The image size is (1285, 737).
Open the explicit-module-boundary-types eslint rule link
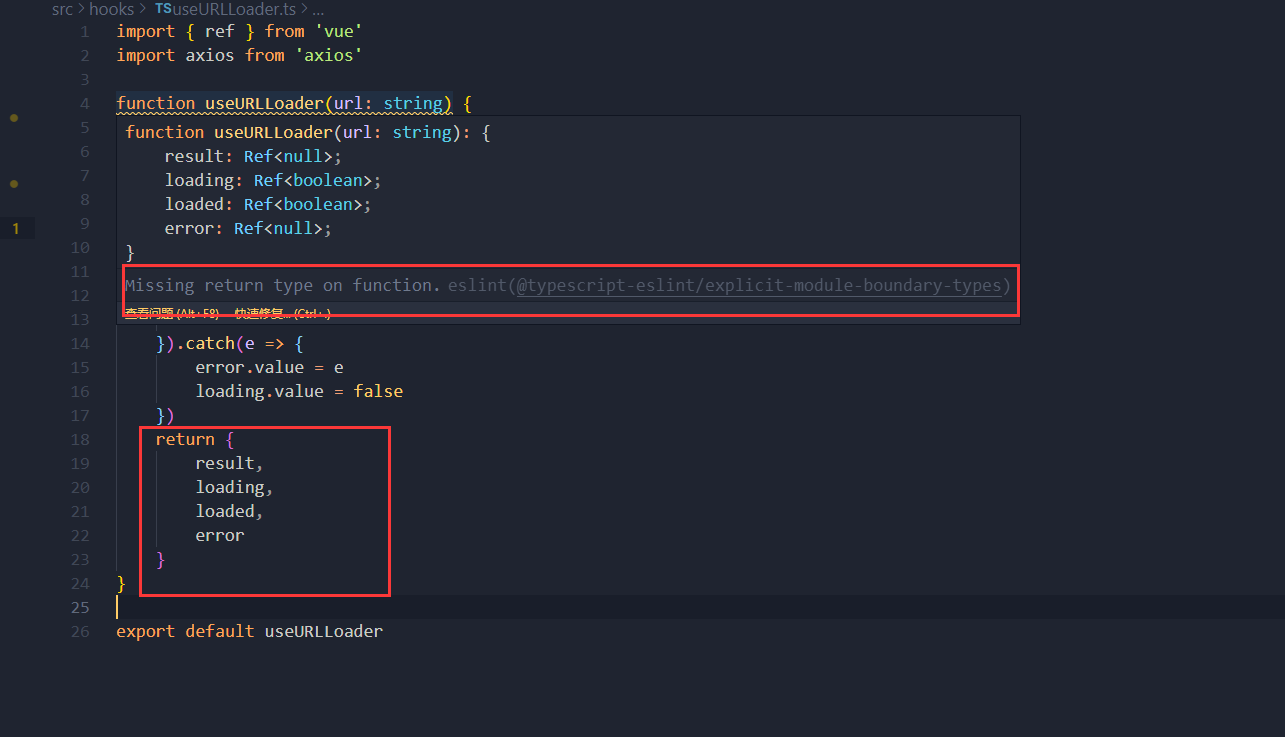[758, 286]
